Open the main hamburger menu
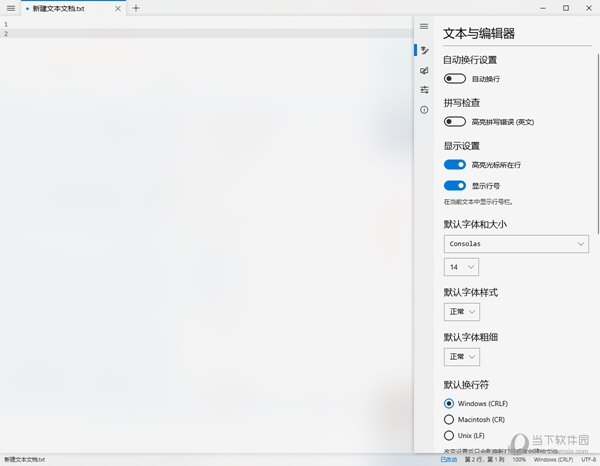600x466 pixels. click(11, 8)
